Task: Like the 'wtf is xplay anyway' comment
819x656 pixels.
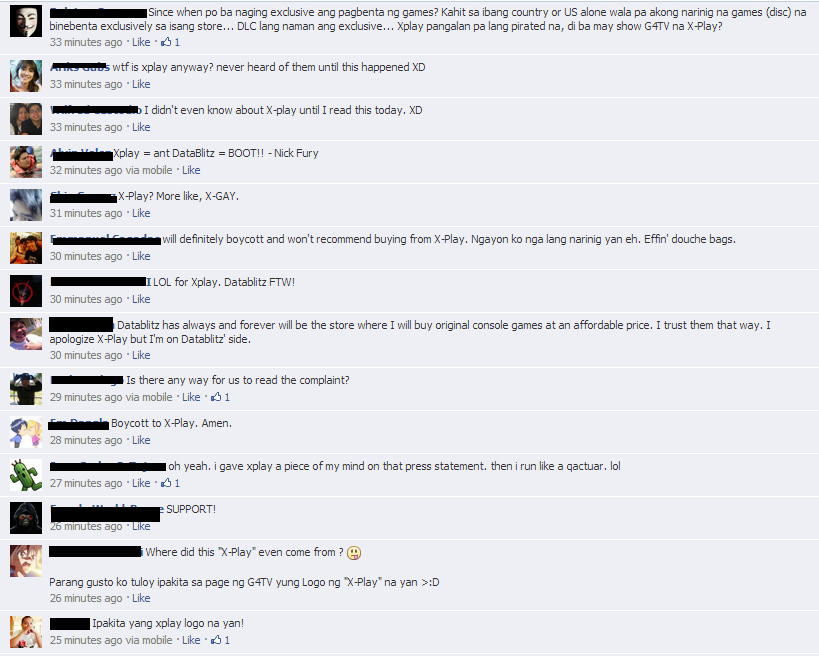Action: point(141,84)
